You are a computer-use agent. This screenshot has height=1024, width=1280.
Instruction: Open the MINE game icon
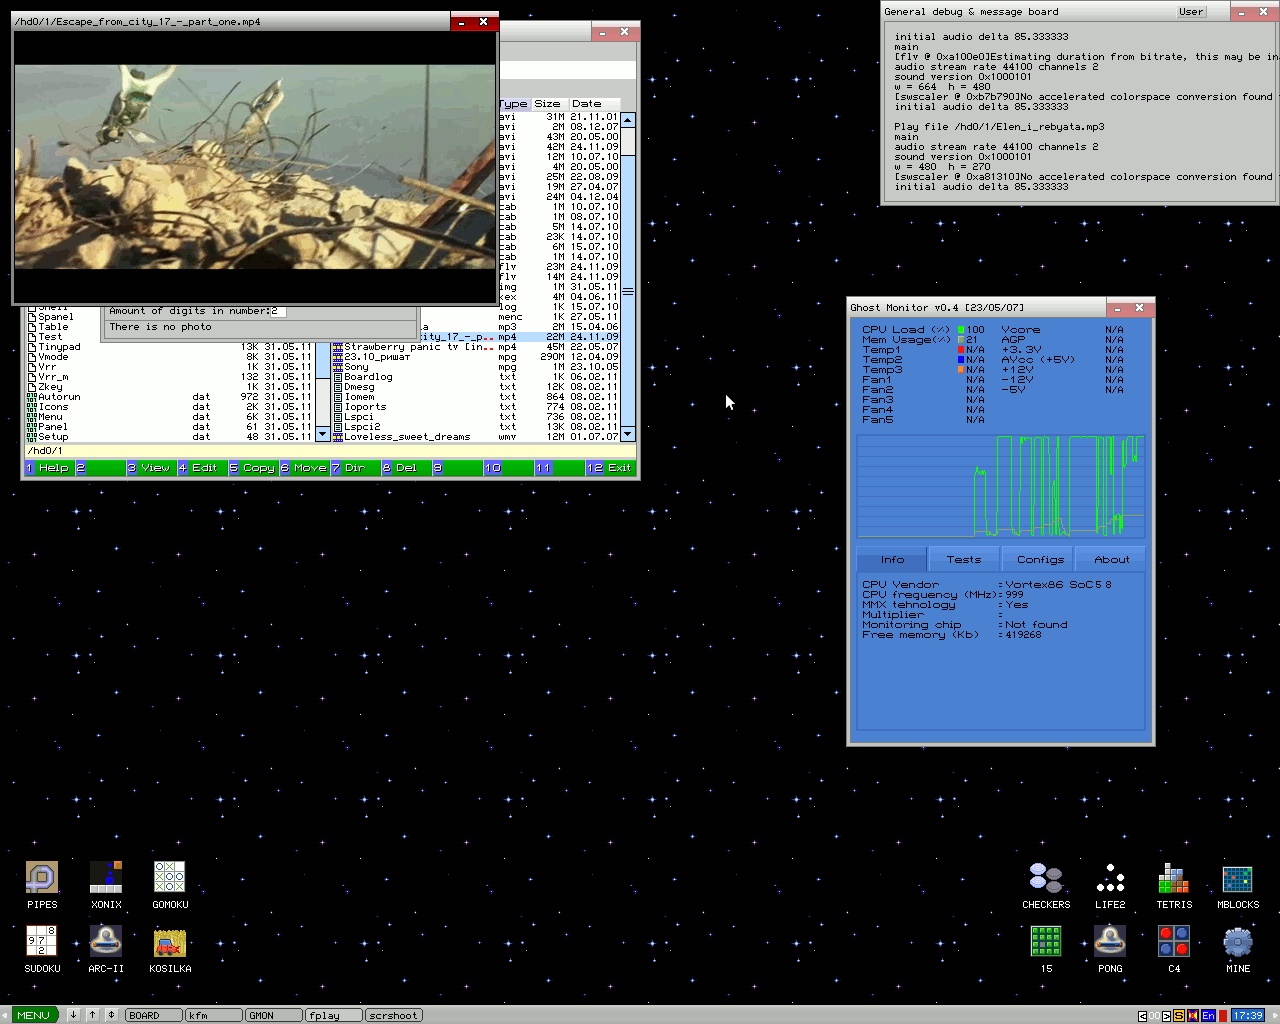(x=1238, y=941)
